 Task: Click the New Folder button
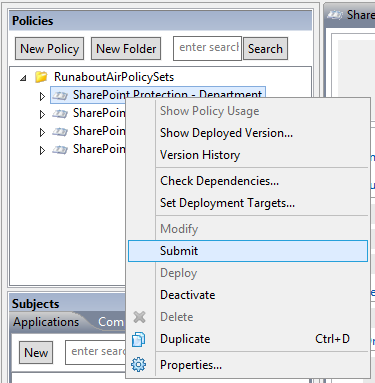[x=126, y=49]
